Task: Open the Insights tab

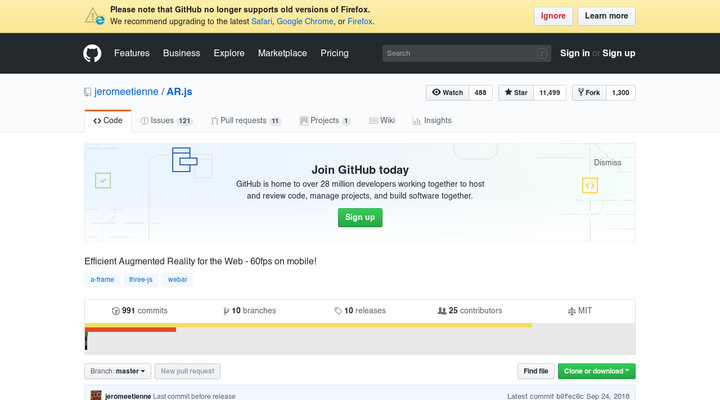Action: pyautogui.click(x=432, y=121)
